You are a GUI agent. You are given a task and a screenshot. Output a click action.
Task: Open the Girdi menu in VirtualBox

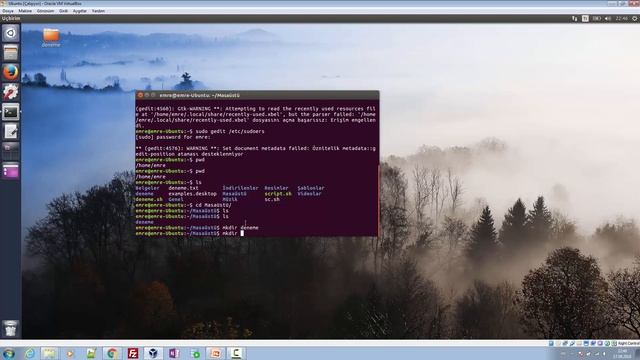point(63,11)
